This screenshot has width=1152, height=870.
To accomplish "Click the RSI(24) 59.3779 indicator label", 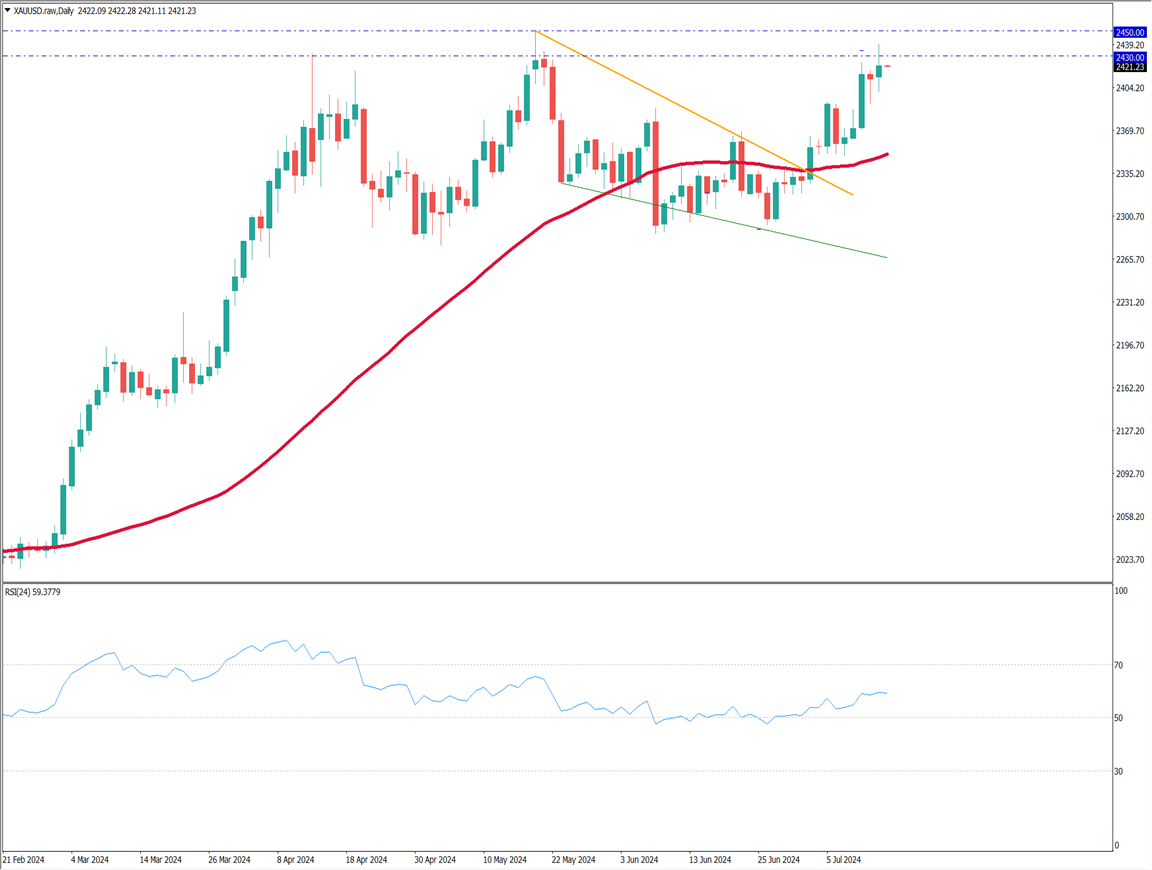I will point(41,591).
